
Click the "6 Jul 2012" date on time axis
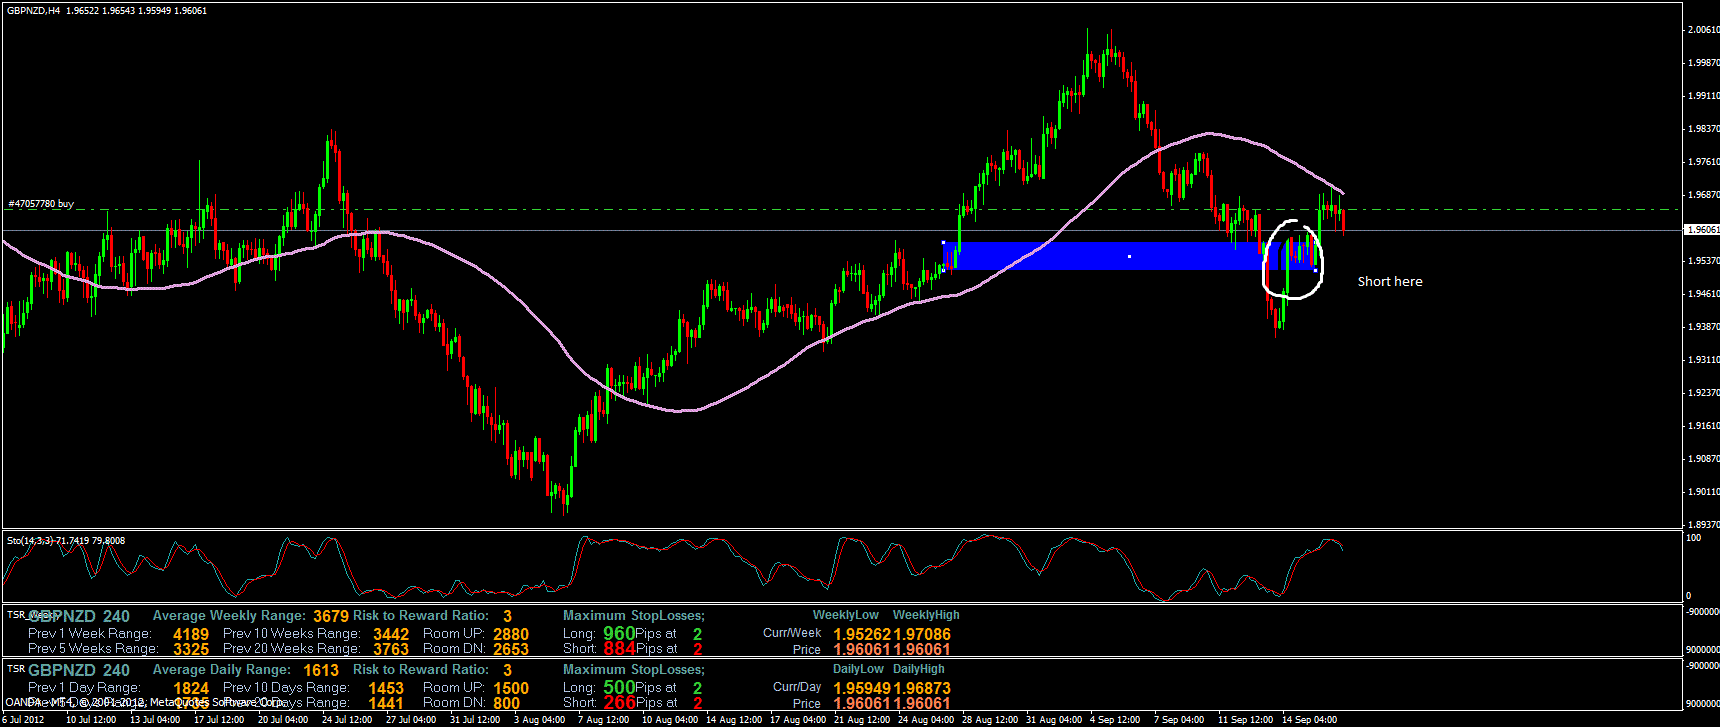point(25,720)
